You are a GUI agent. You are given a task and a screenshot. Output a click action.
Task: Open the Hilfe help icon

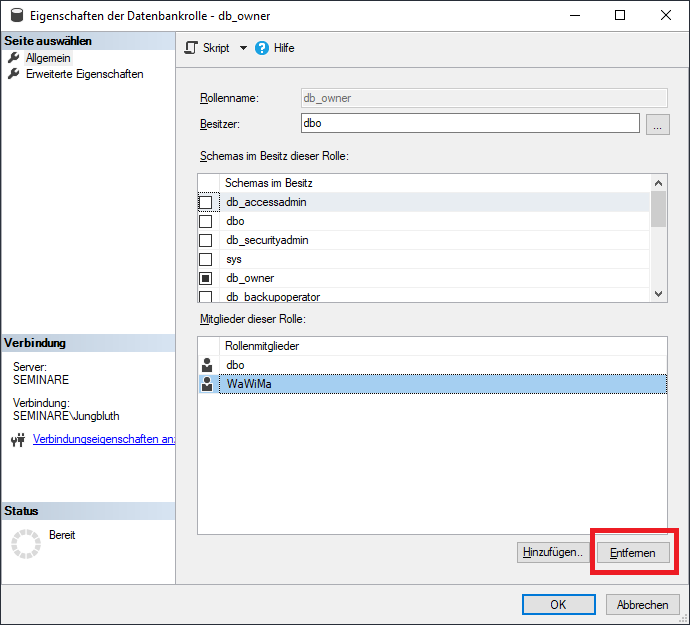point(262,48)
